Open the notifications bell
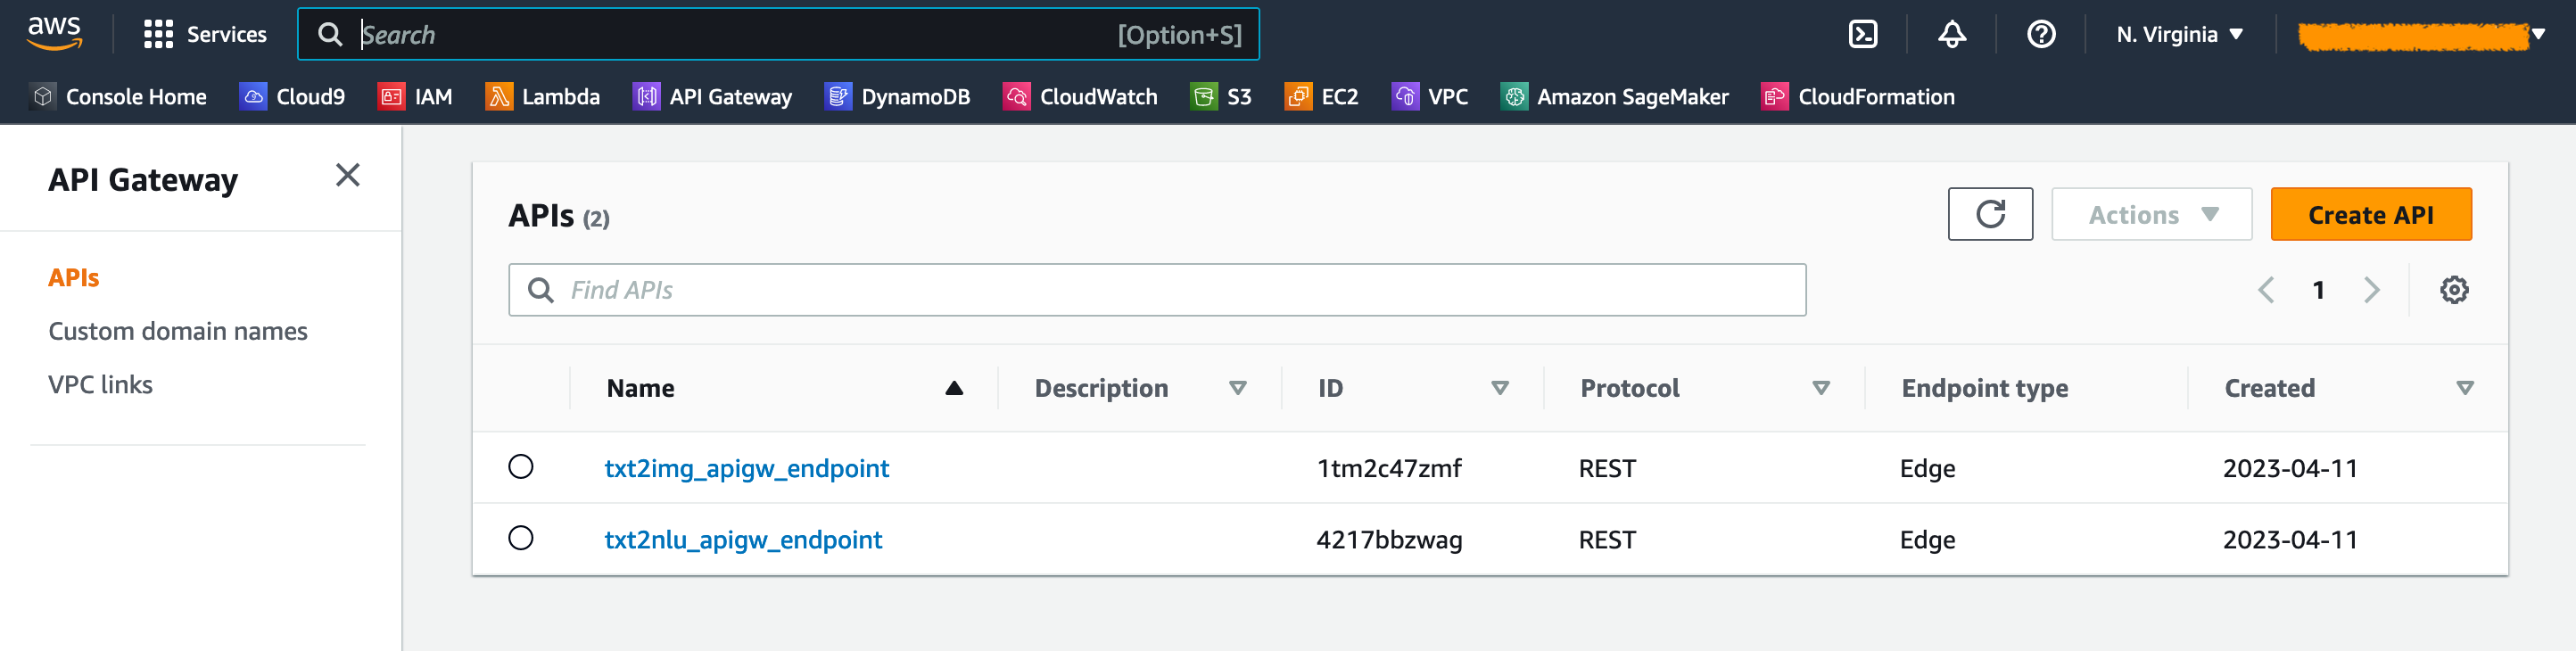 tap(1951, 35)
